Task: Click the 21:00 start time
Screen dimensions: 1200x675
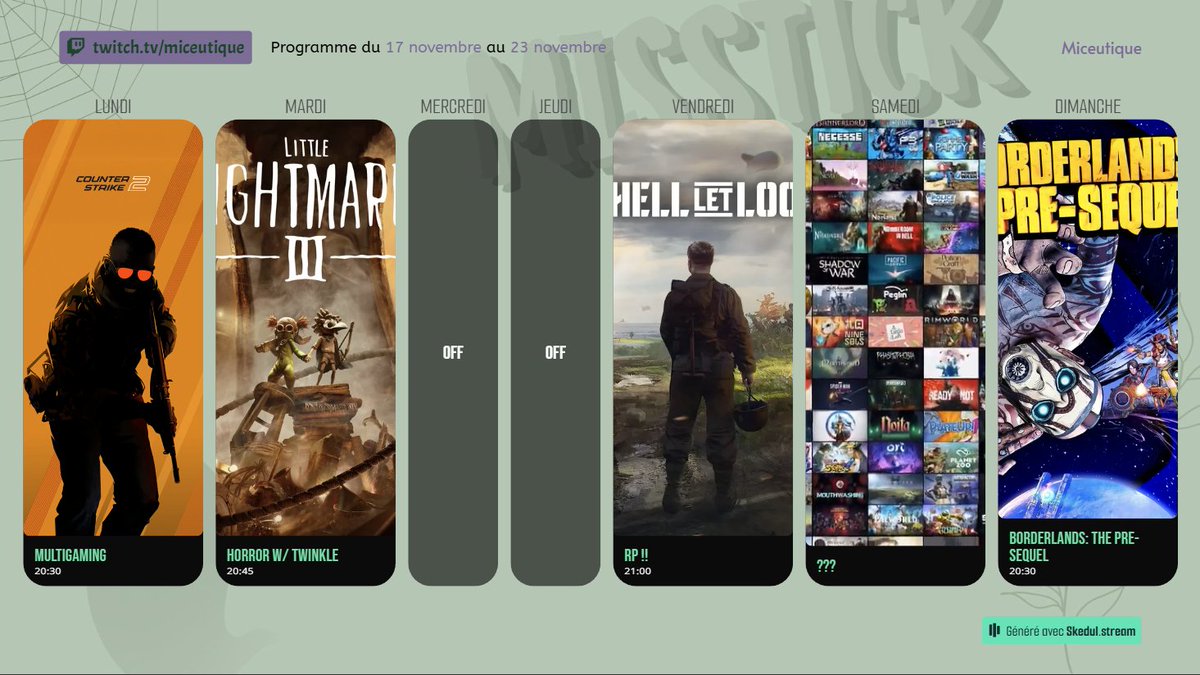Action: point(637,571)
